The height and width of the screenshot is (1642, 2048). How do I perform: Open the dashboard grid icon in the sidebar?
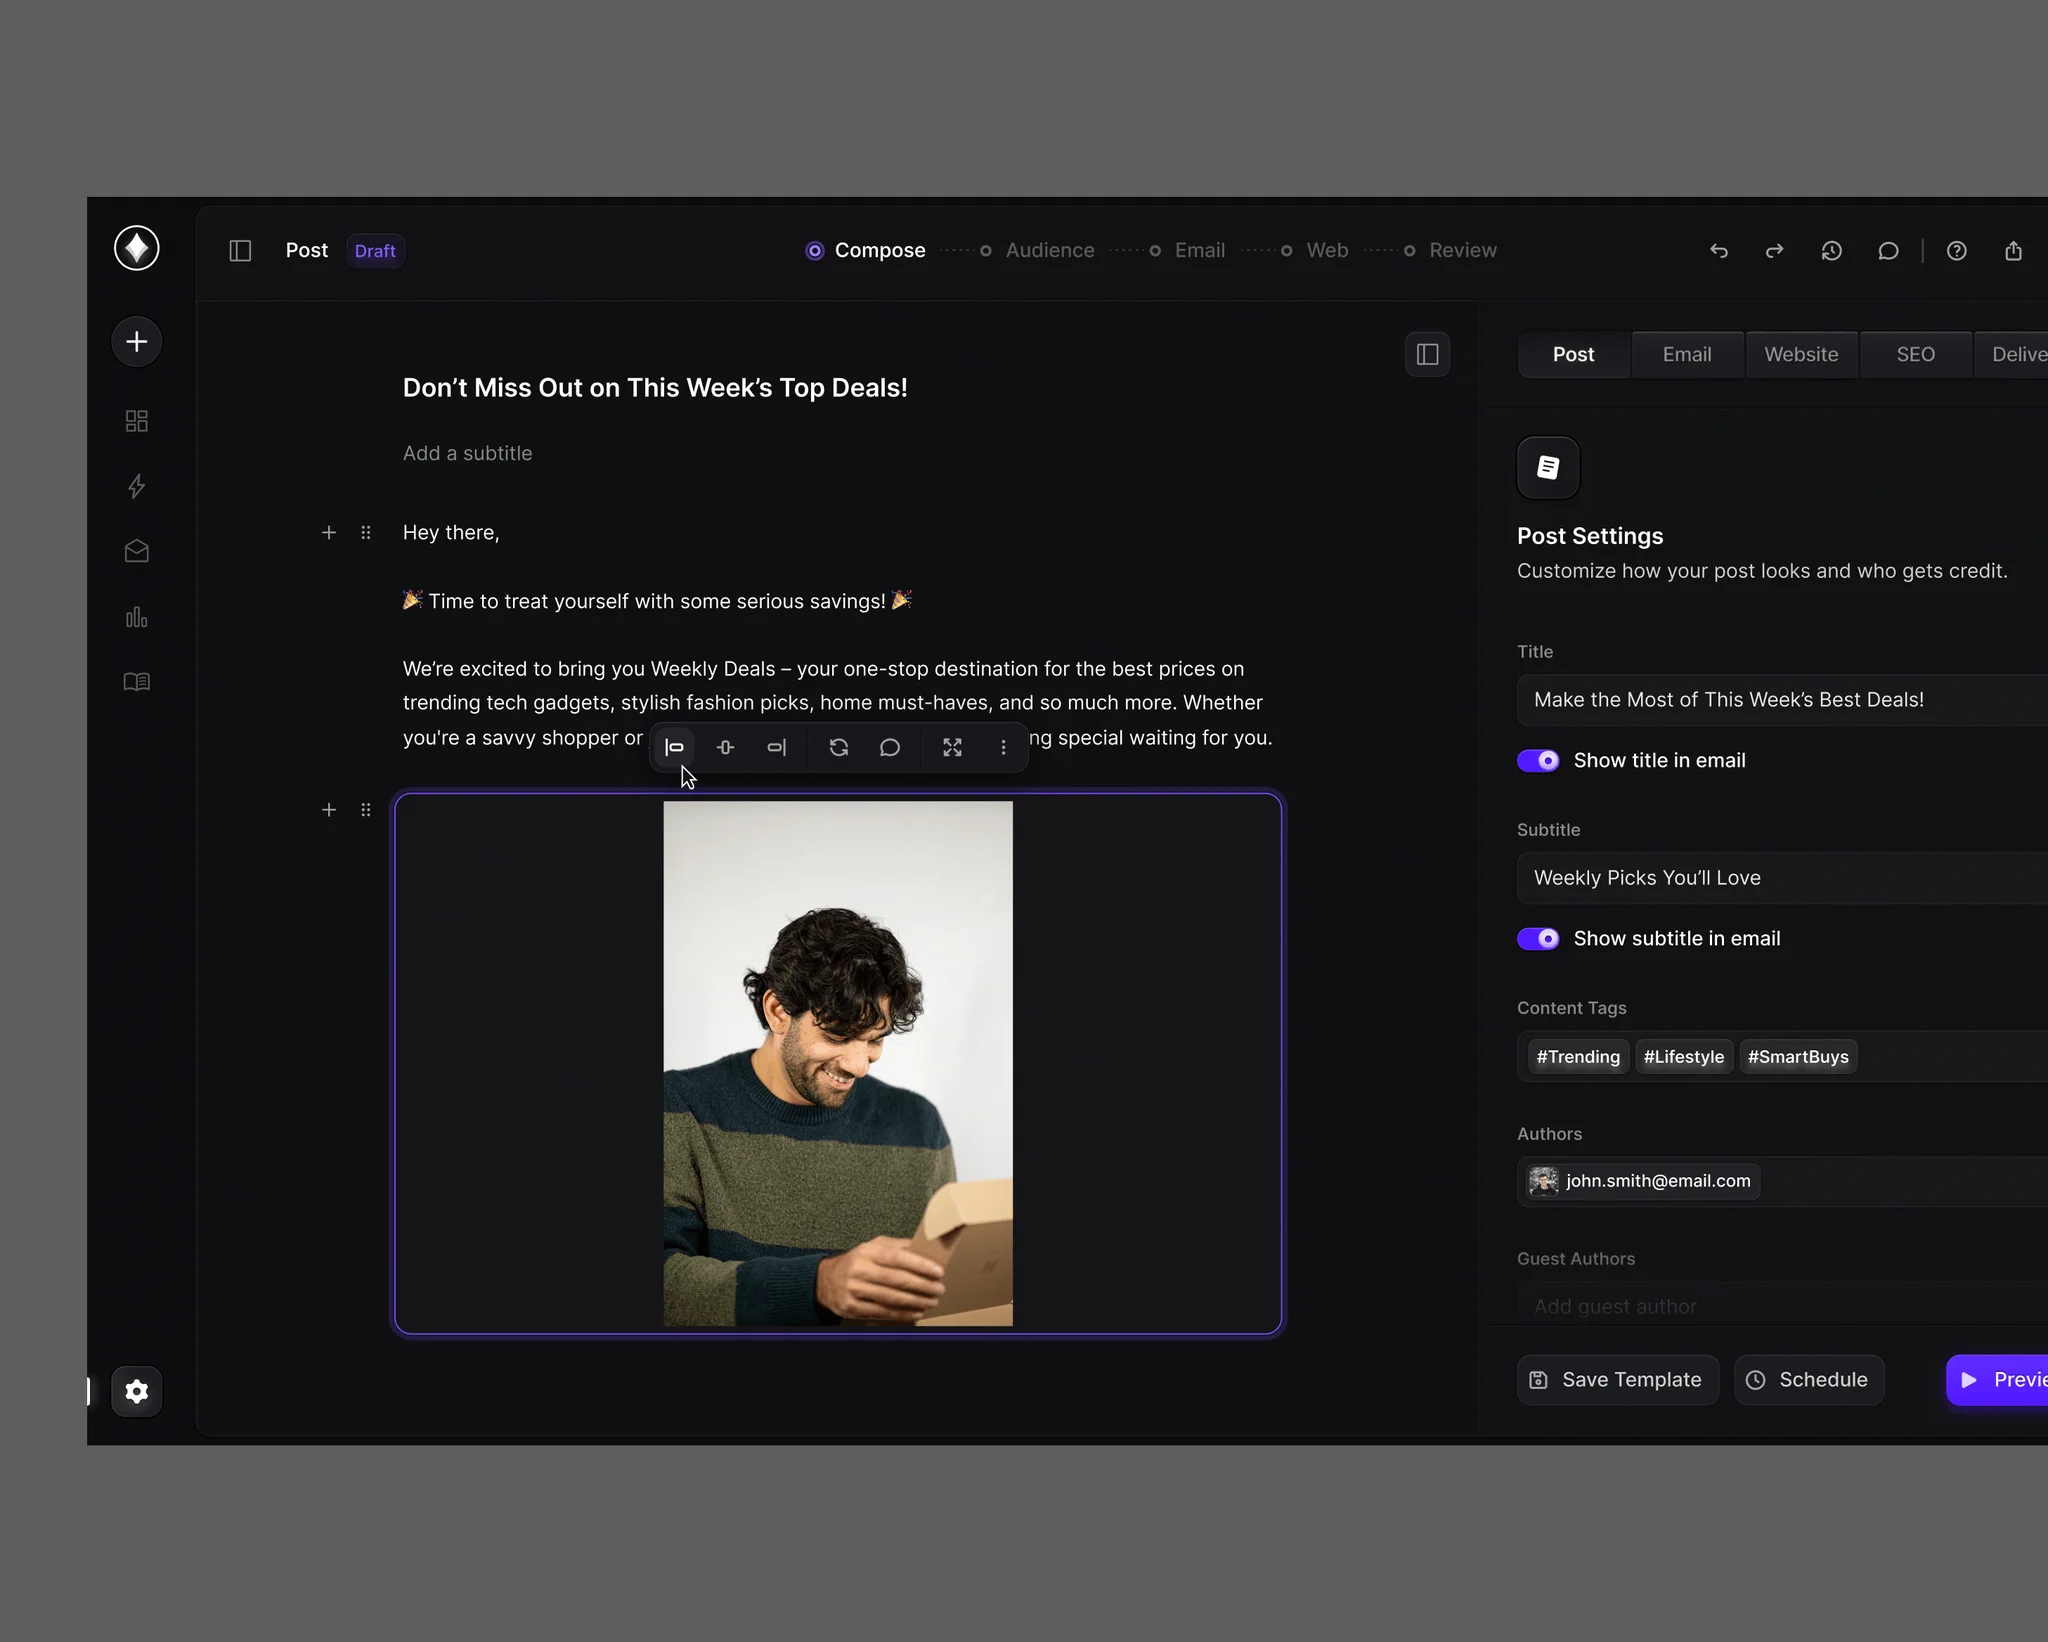point(137,421)
